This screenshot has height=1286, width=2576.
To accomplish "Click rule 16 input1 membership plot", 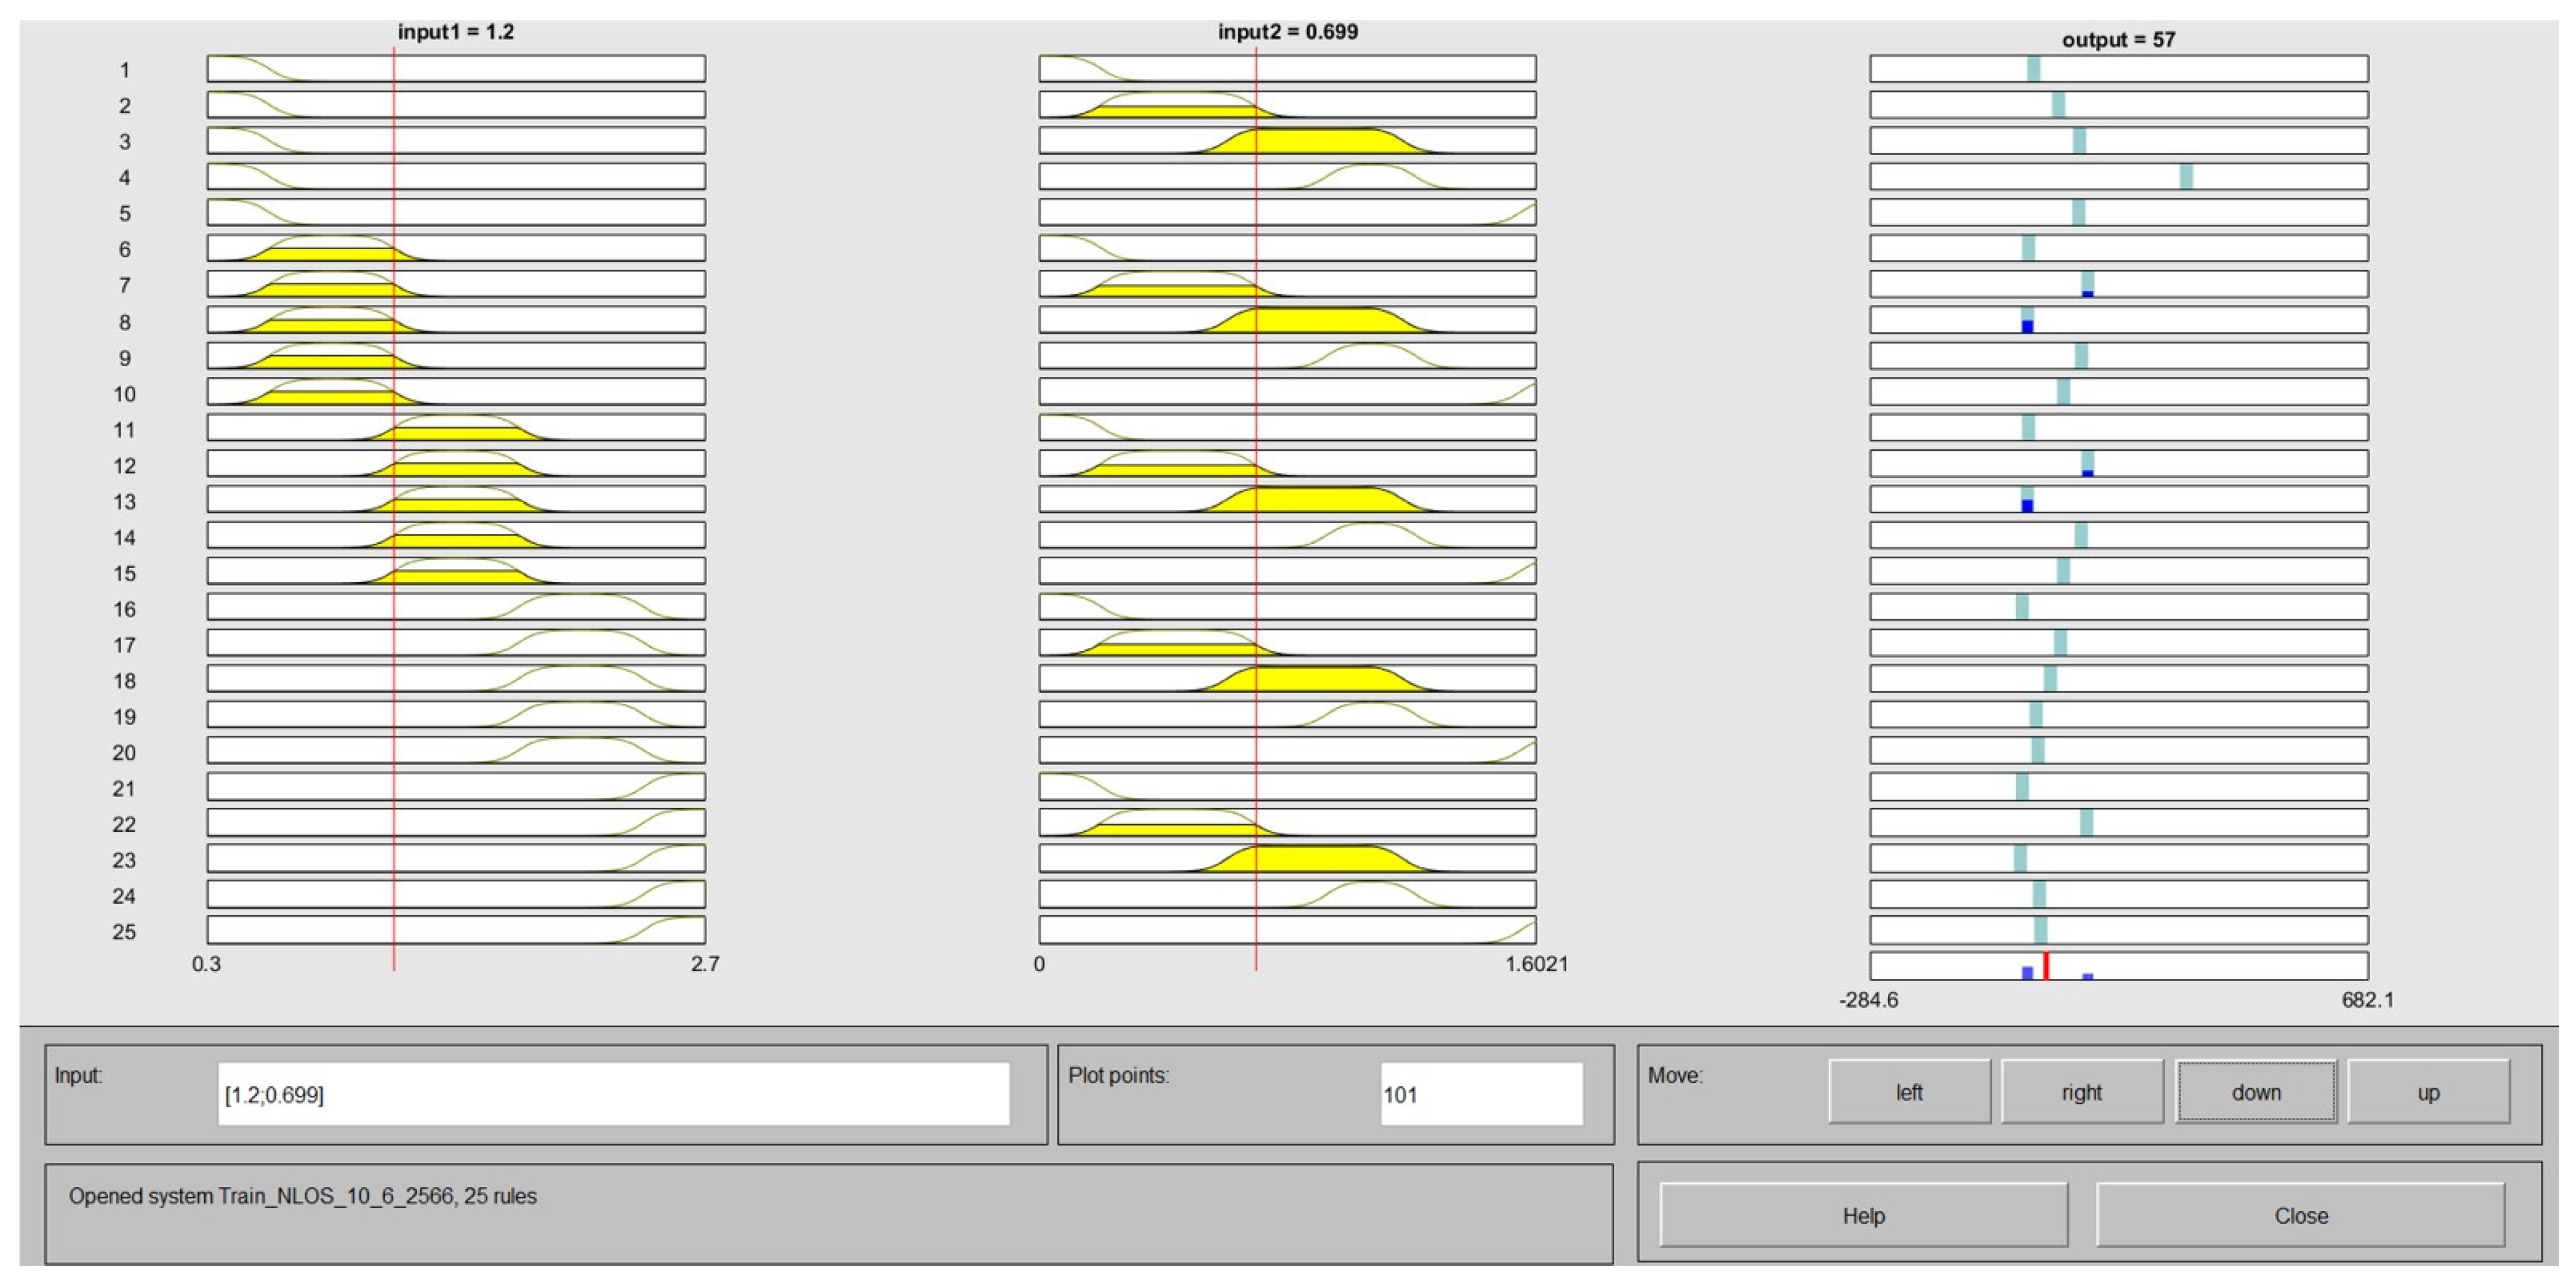I will pos(456,607).
